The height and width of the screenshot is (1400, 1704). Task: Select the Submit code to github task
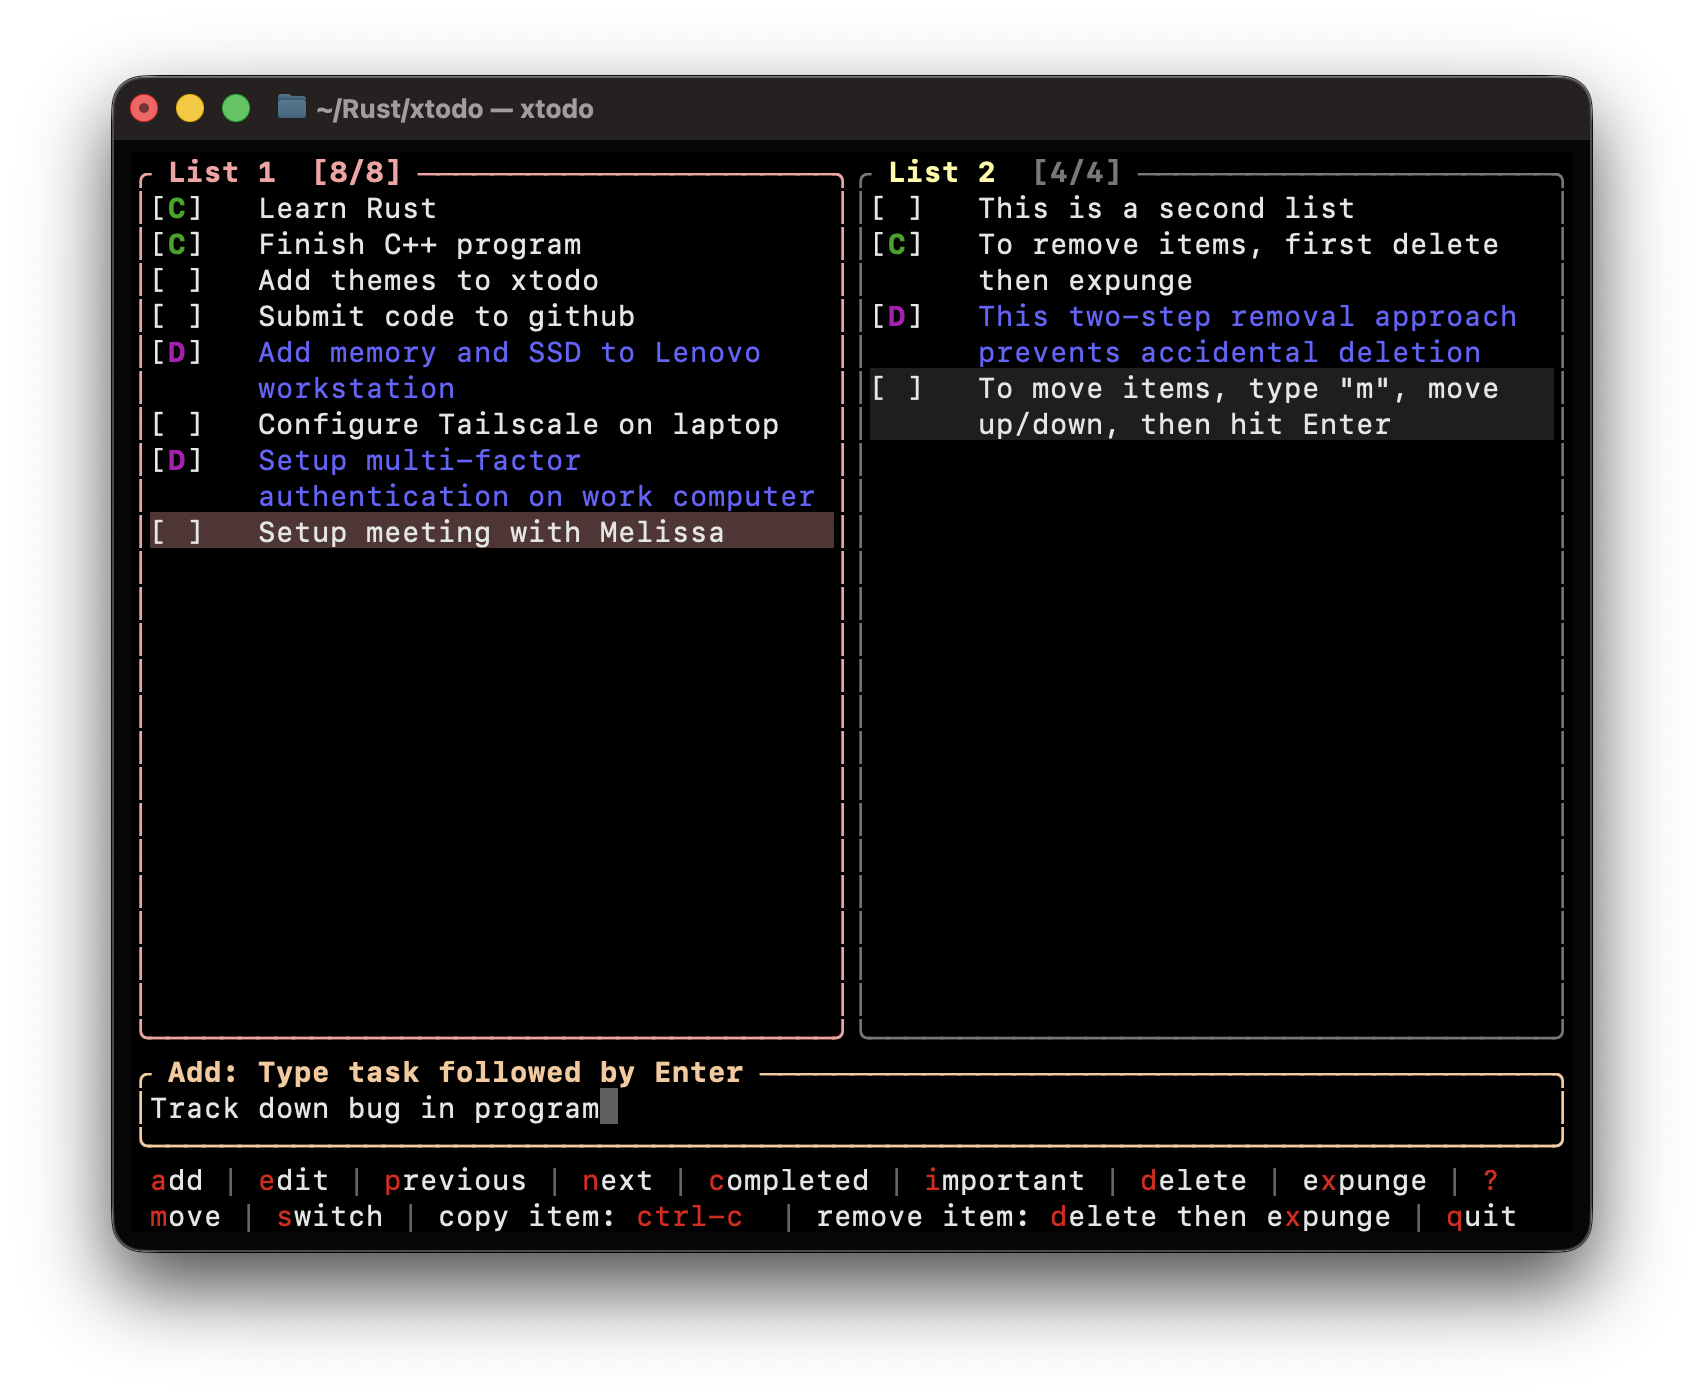click(447, 316)
